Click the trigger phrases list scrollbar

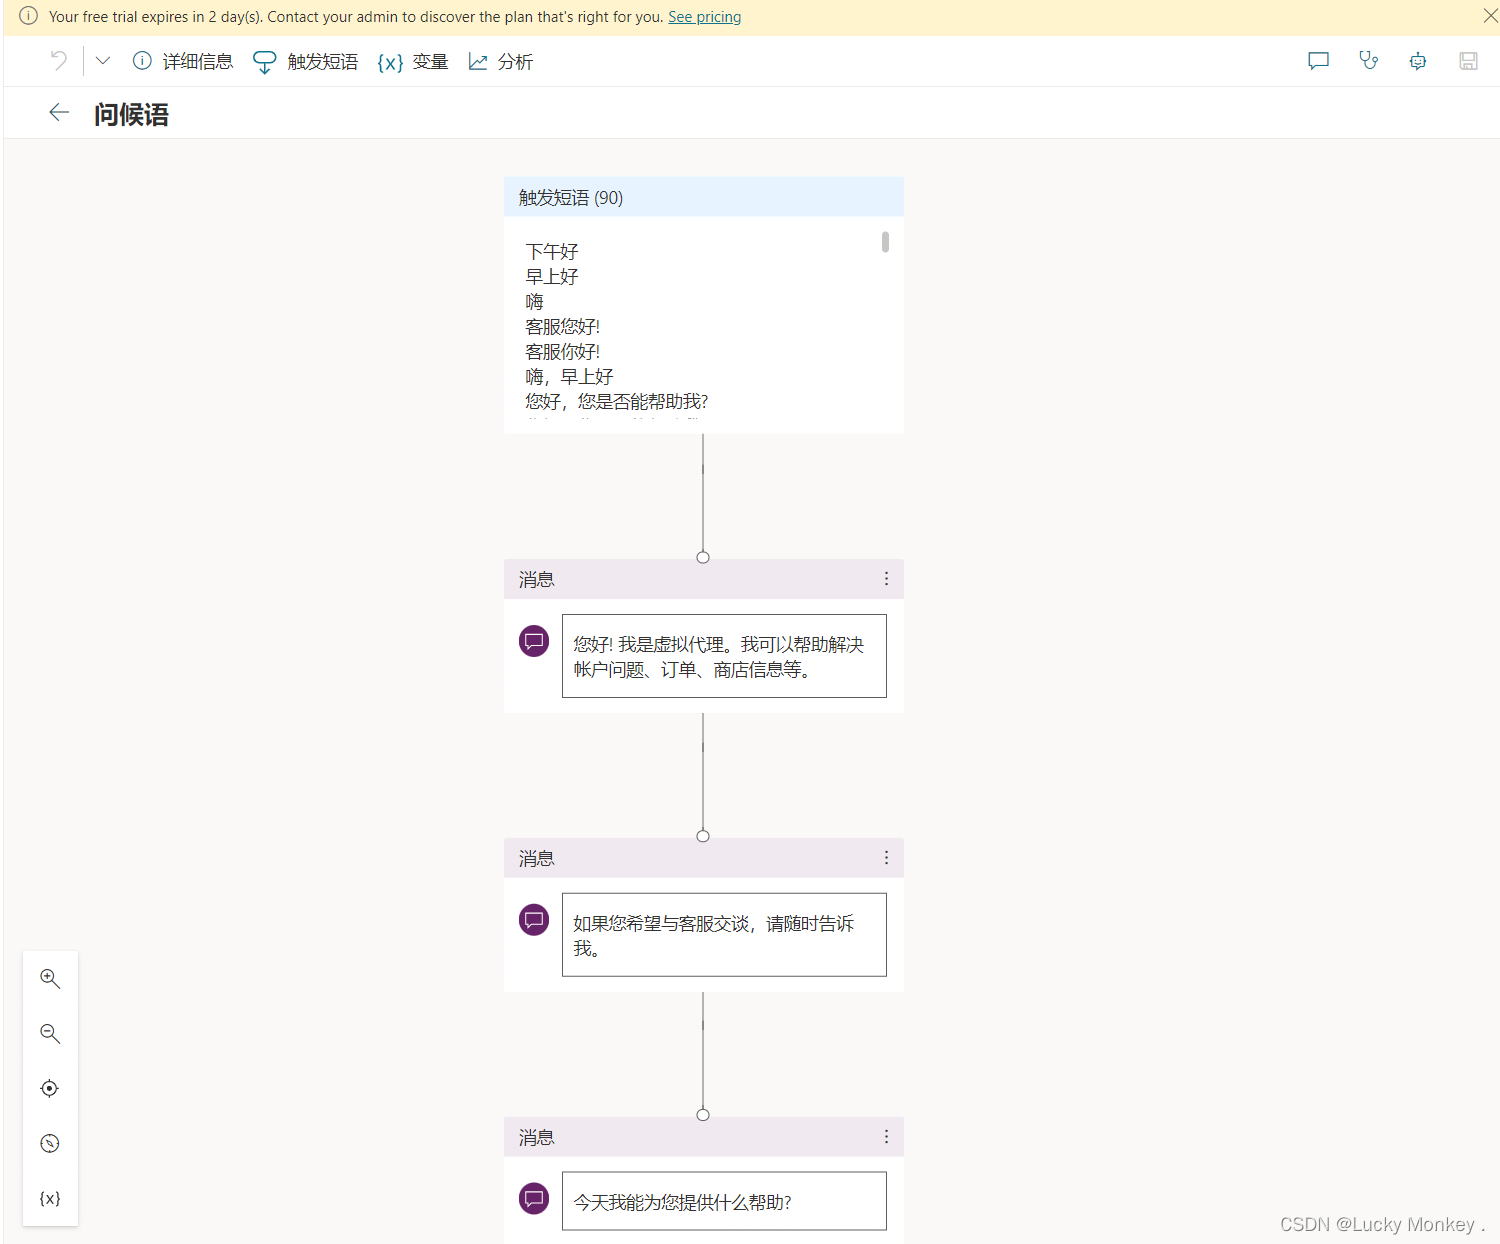(885, 242)
